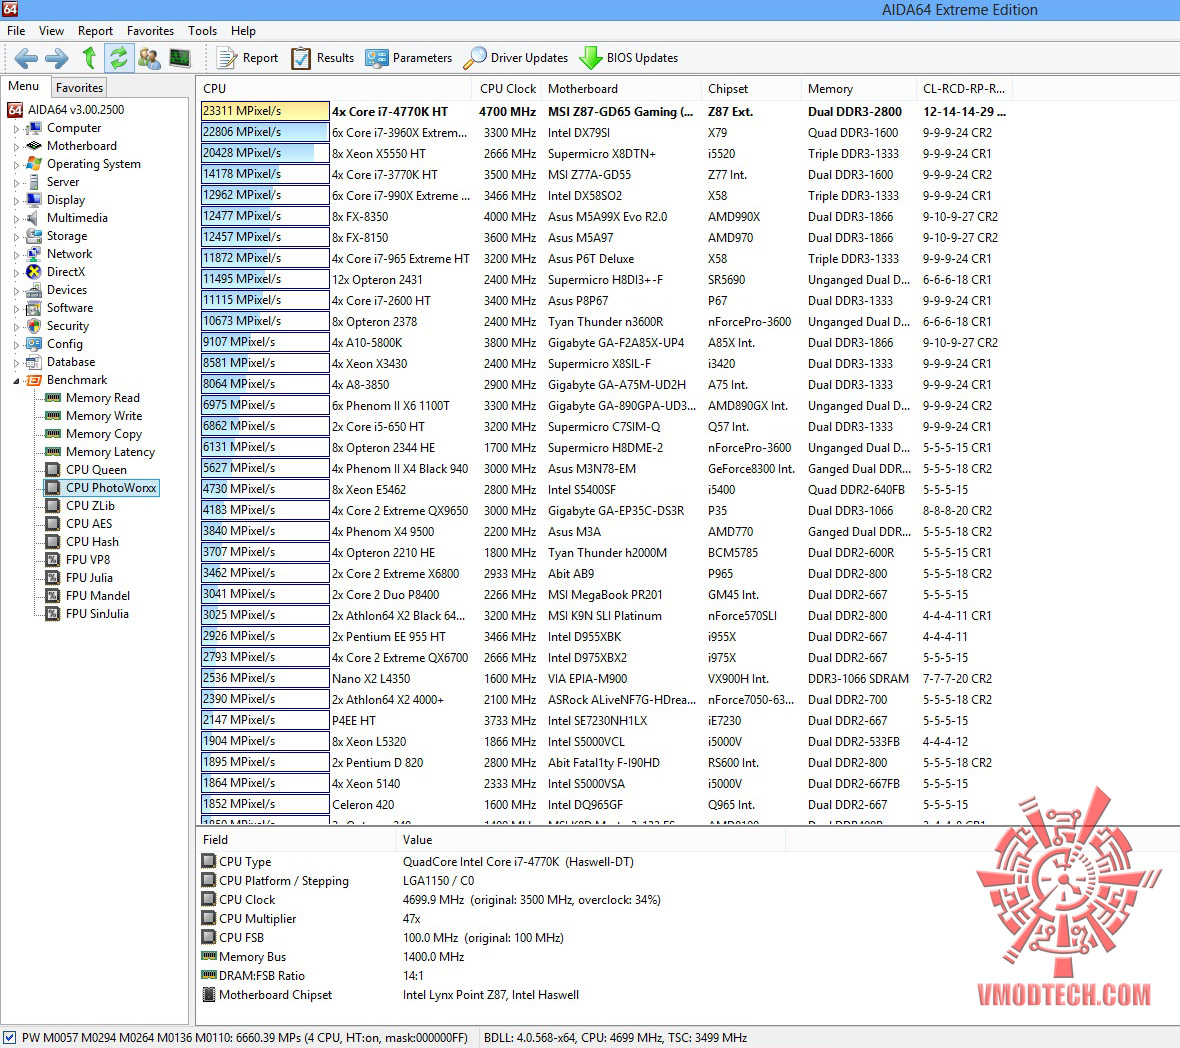
Task: Sort by the CPU Clock column header
Action: [508, 89]
